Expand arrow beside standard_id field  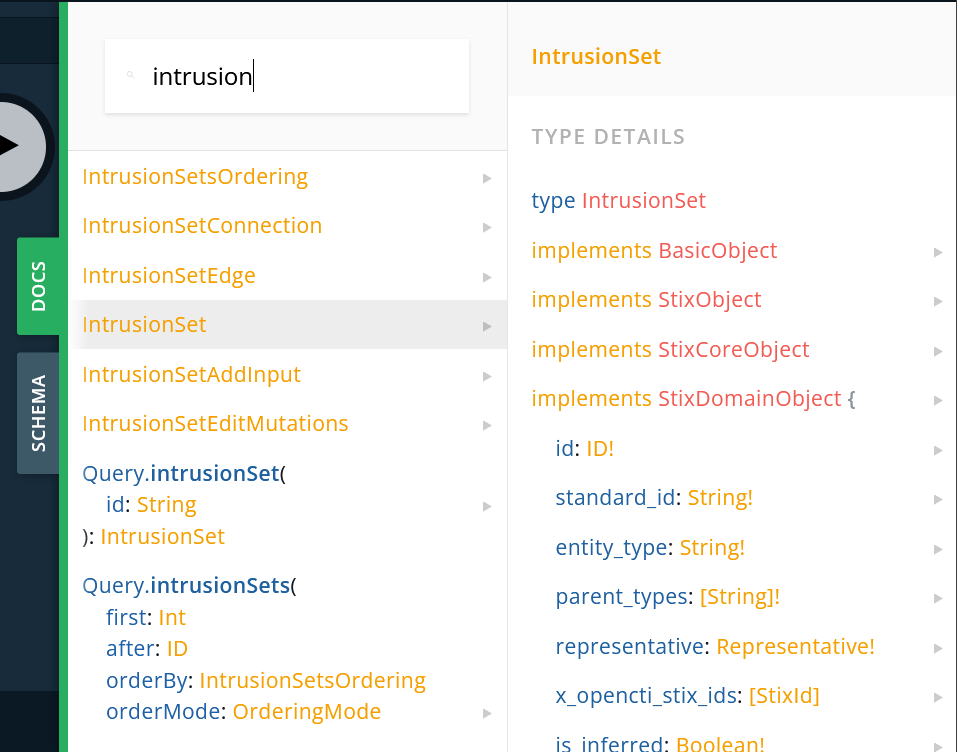coord(938,499)
